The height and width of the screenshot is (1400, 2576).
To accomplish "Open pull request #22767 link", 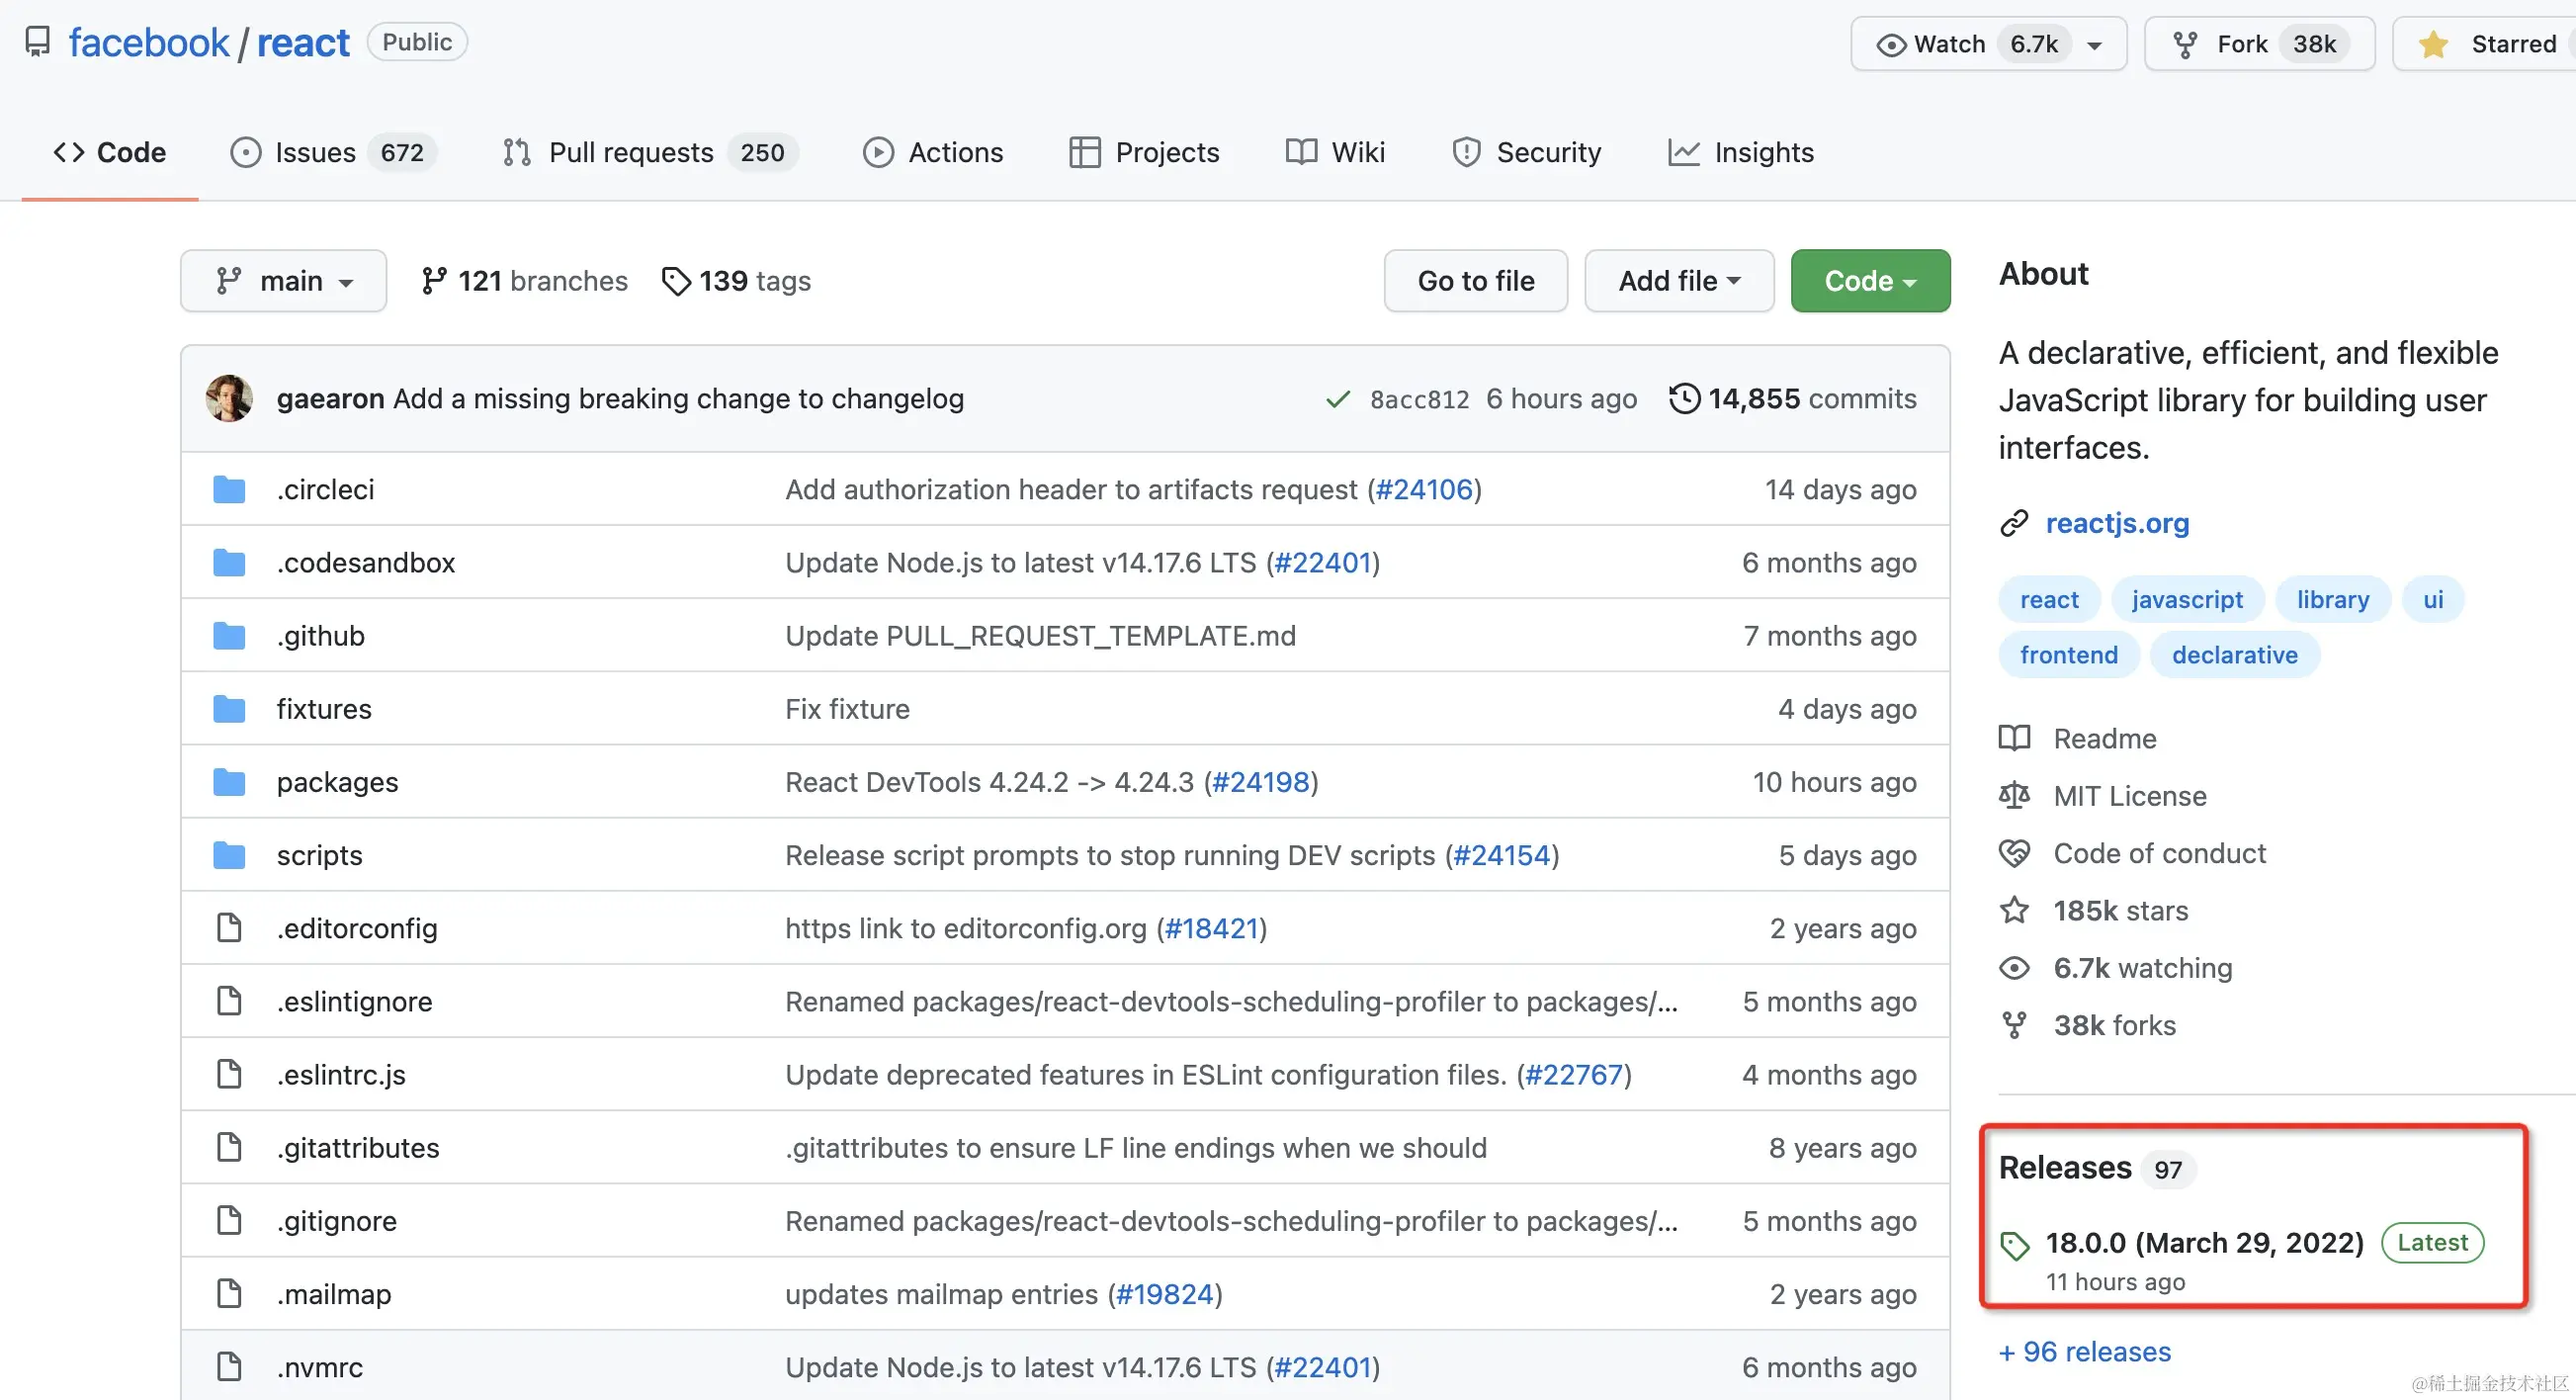I will click(x=1574, y=1074).
